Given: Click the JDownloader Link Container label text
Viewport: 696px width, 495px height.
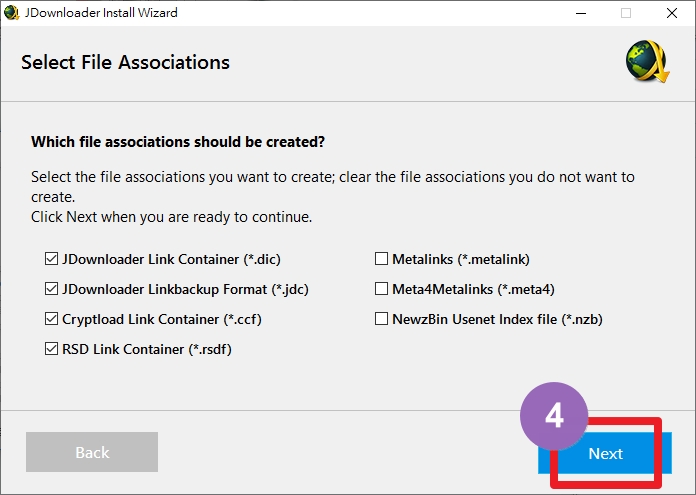Looking at the screenshot, I should [171, 259].
